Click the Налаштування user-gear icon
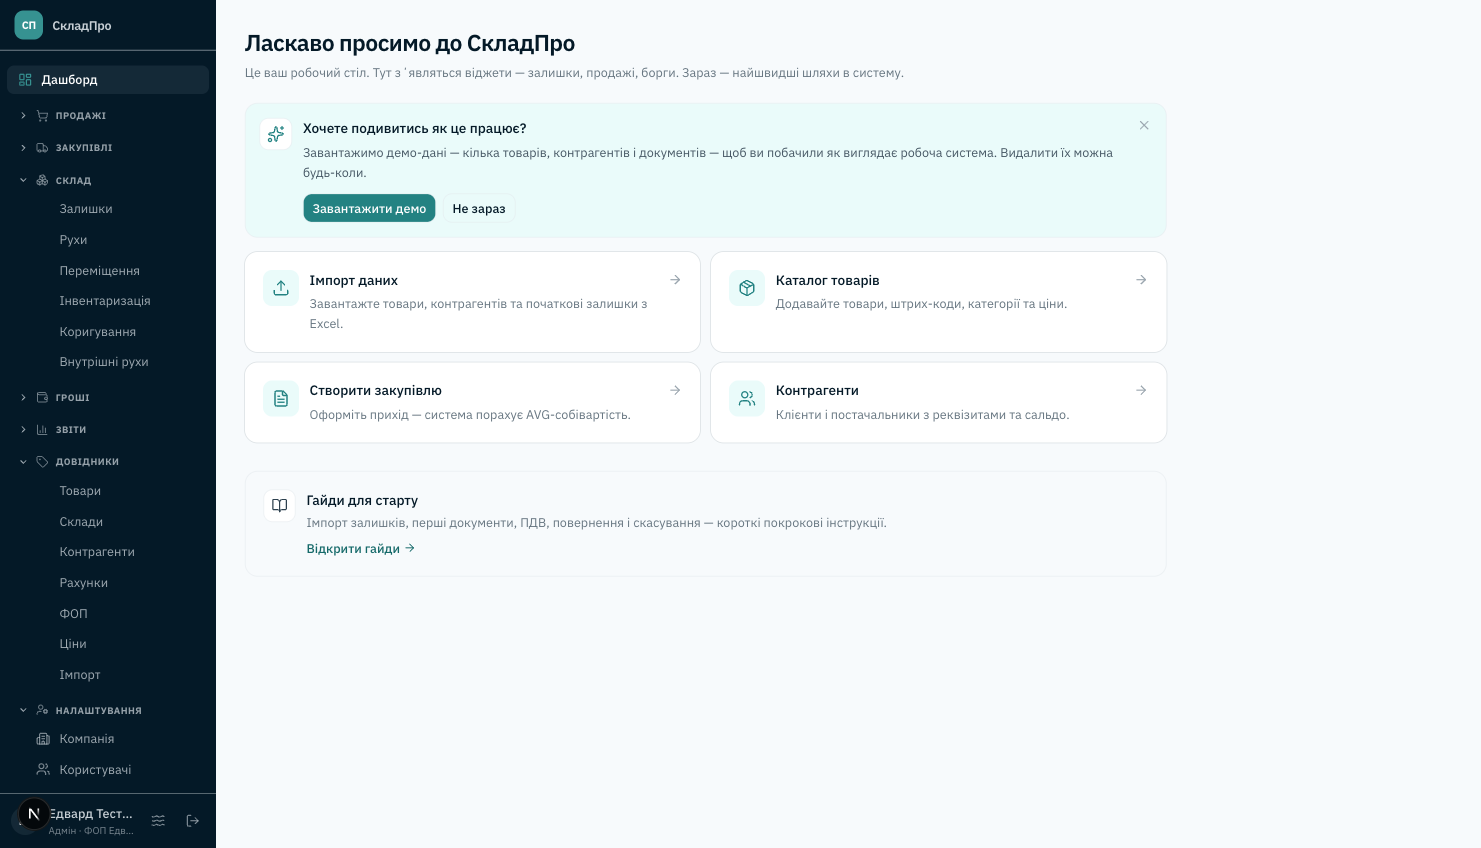Screen dimensions: 1481x848 [42, 711]
